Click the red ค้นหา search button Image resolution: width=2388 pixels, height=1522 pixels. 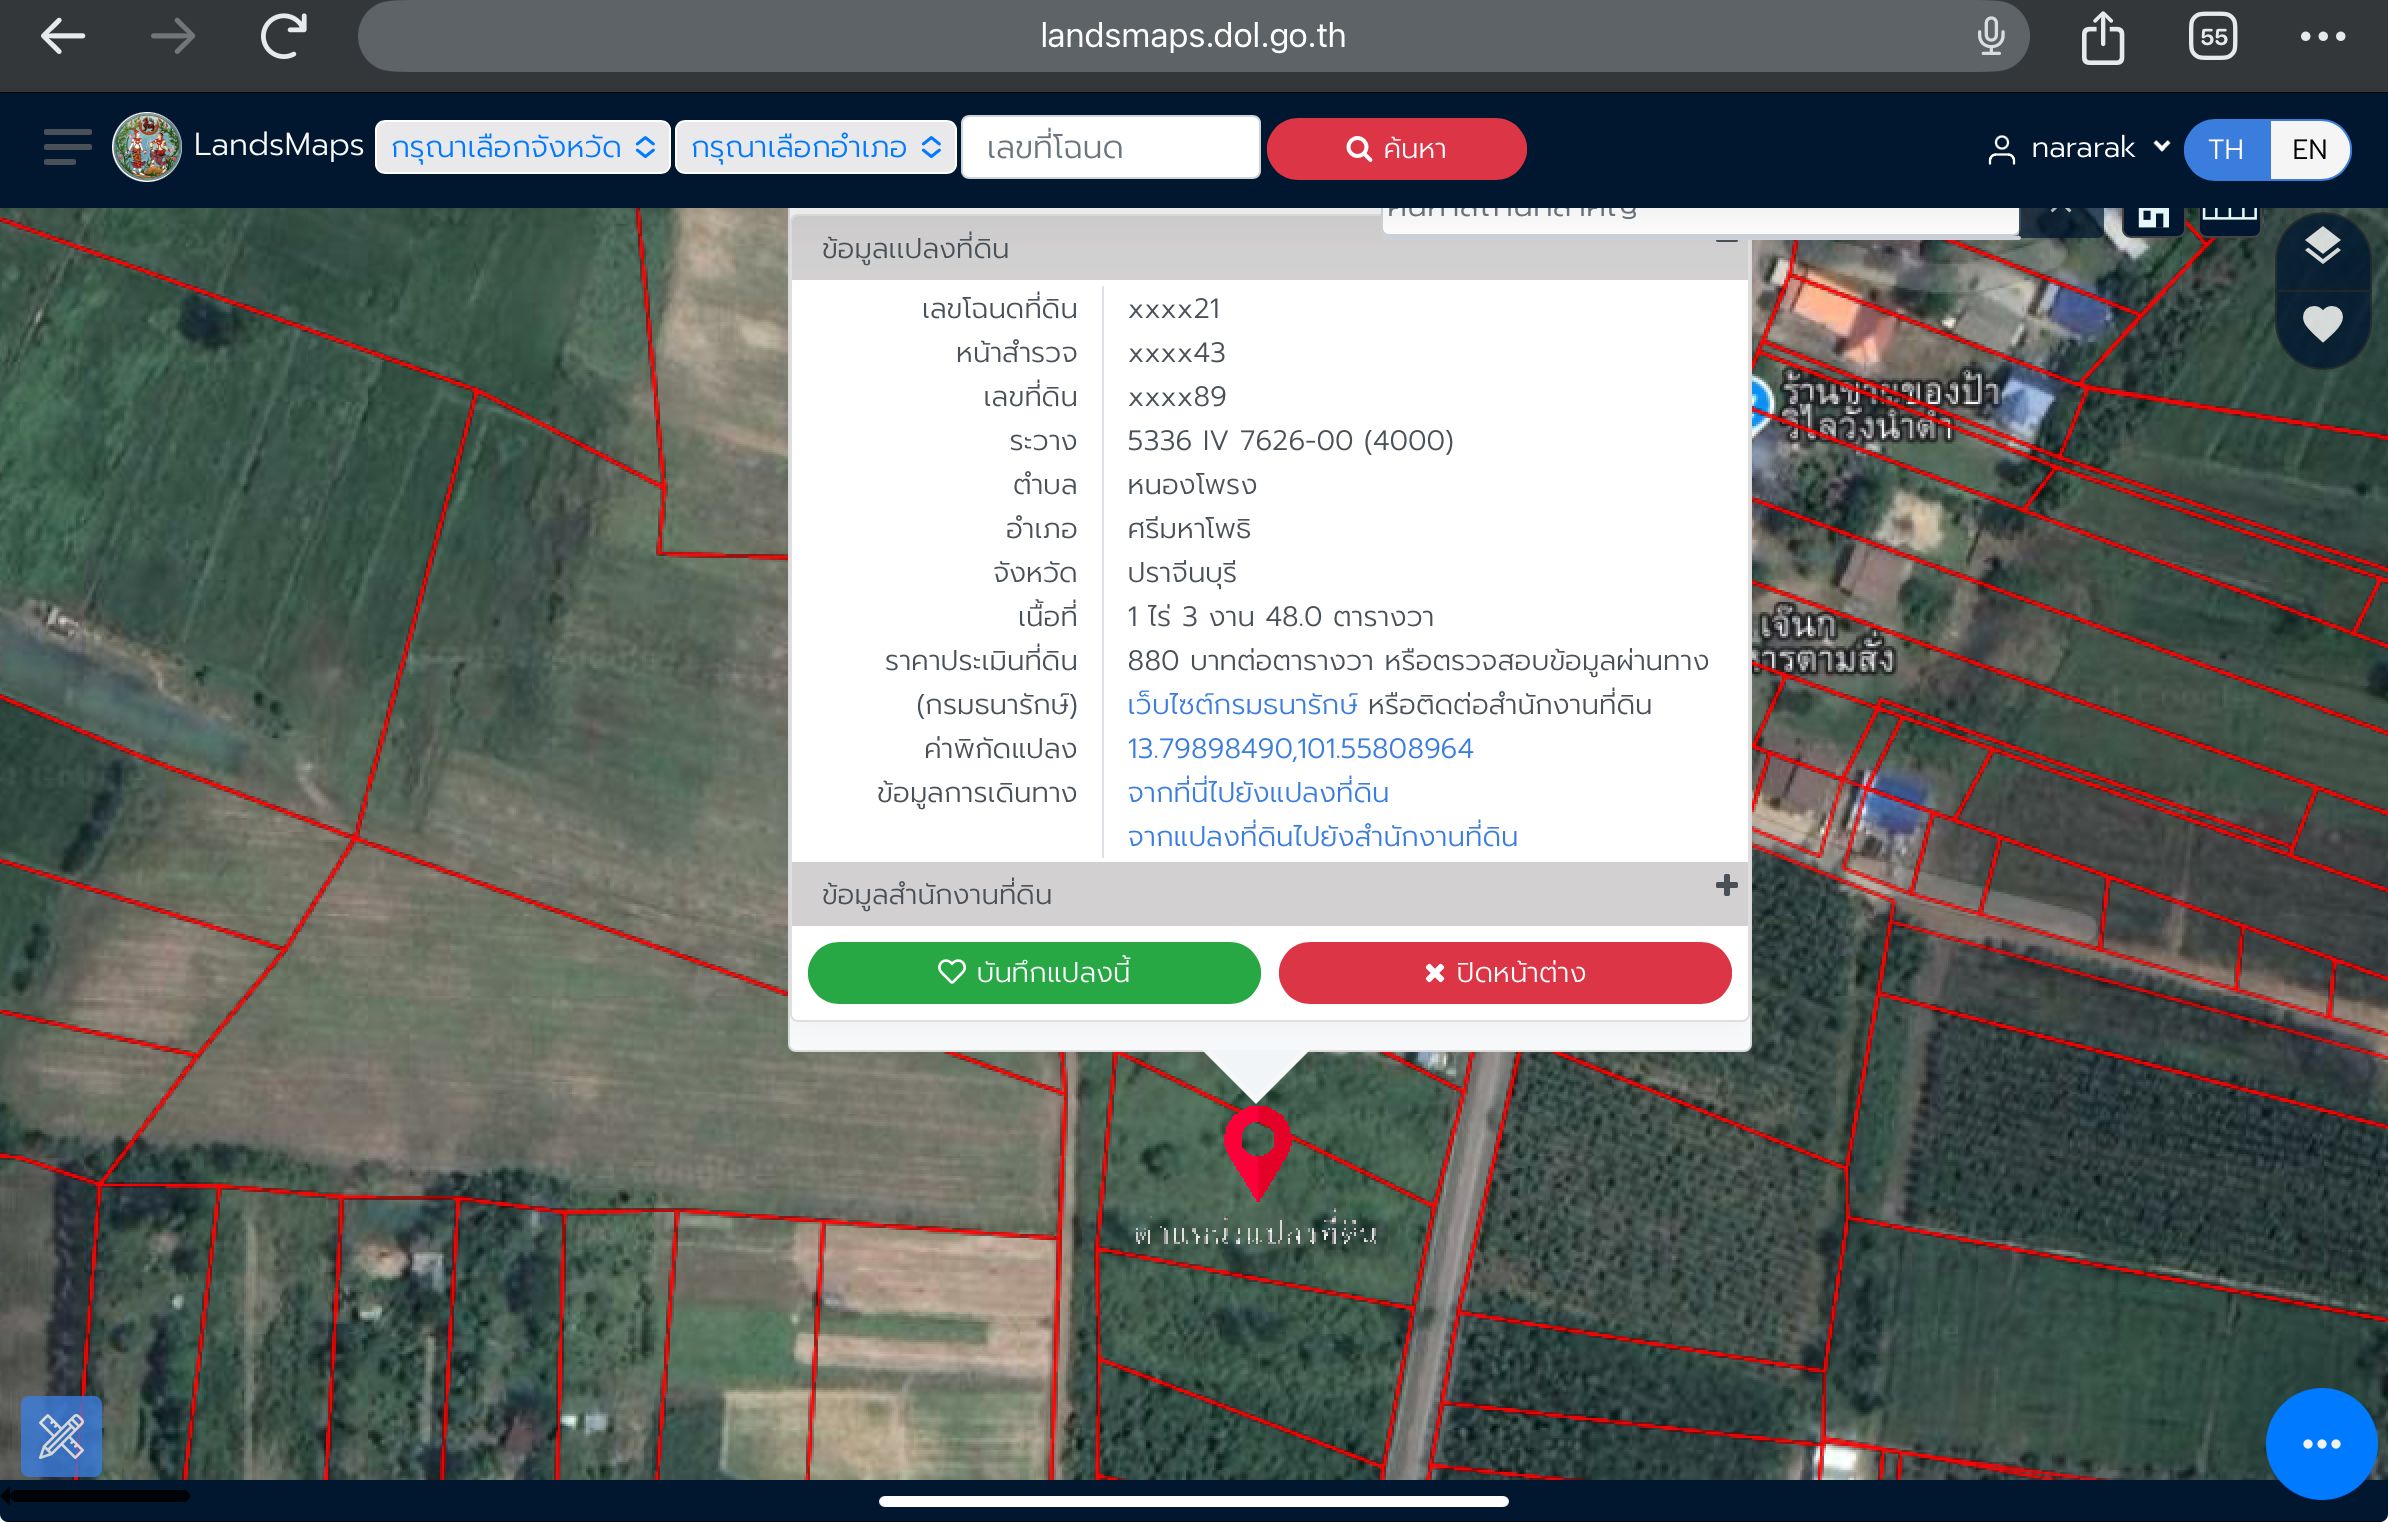point(1396,149)
